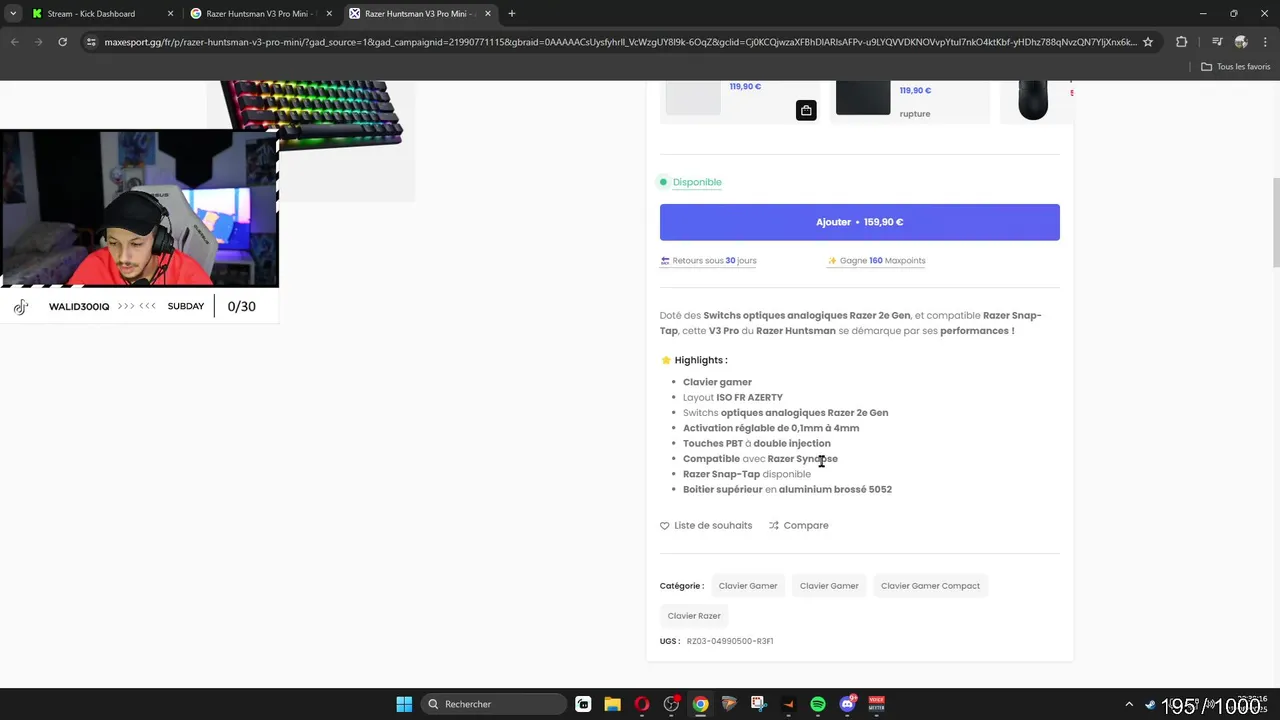View site information icon in address bar
This screenshot has height=720, width=1280.
tap(91, 42)
